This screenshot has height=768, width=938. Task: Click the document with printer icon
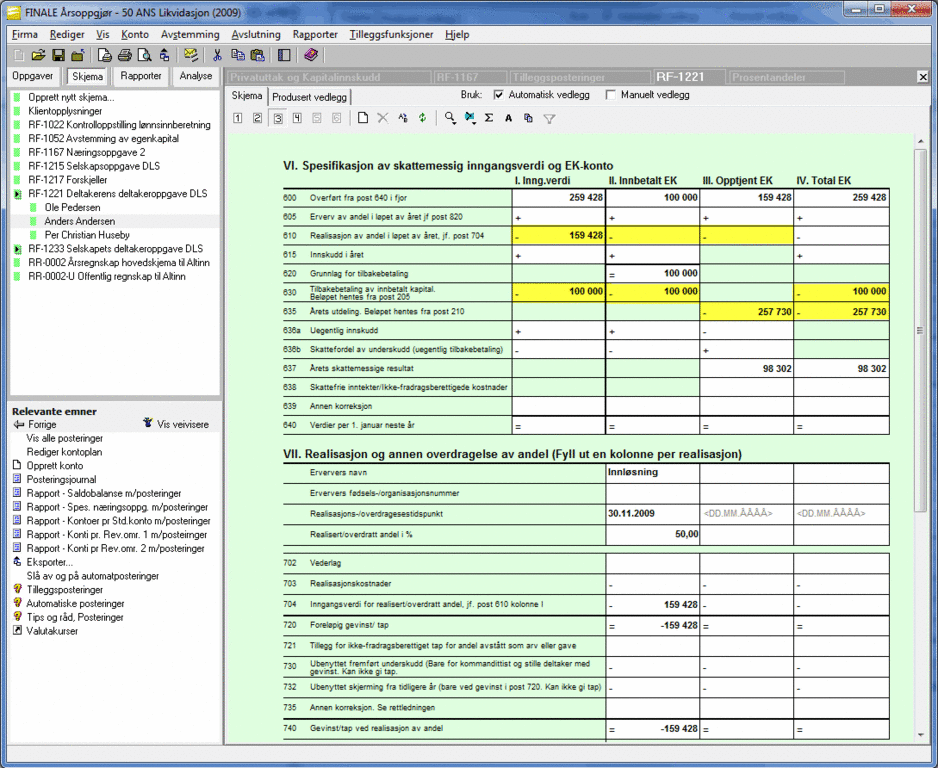point(105,56)
